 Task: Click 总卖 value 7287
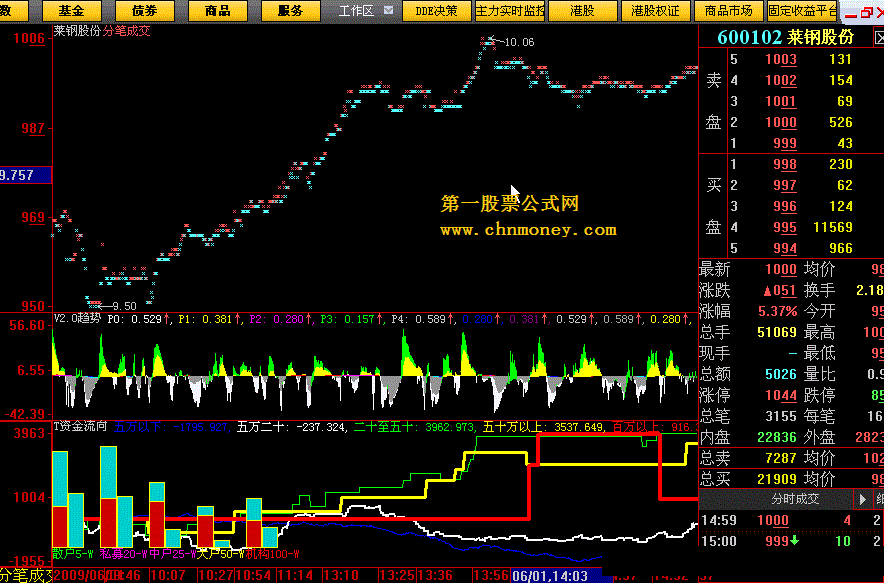point(781,458)
